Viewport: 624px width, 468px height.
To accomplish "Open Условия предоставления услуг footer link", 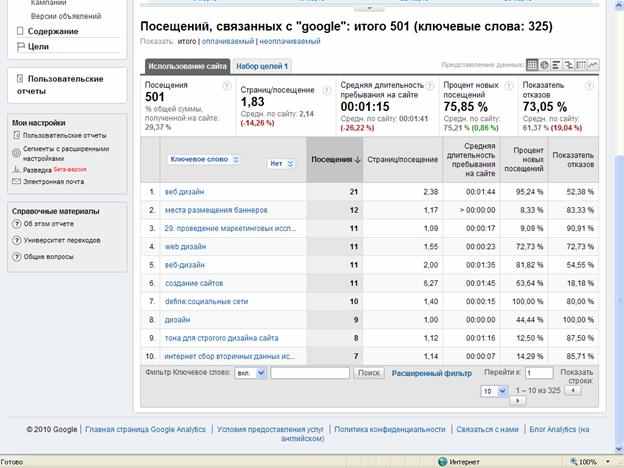I will tap(270, 429).
